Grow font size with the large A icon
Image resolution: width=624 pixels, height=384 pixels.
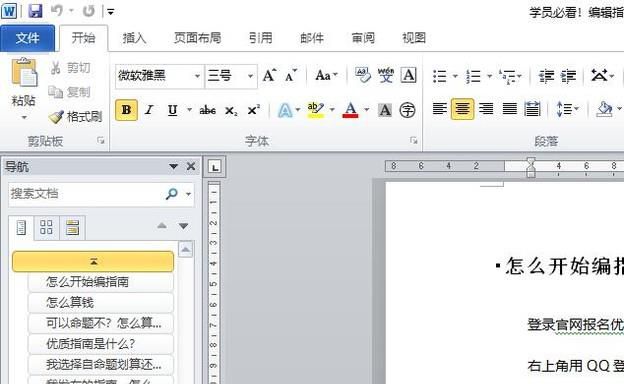pyautogui.click(x=269, y=75)
